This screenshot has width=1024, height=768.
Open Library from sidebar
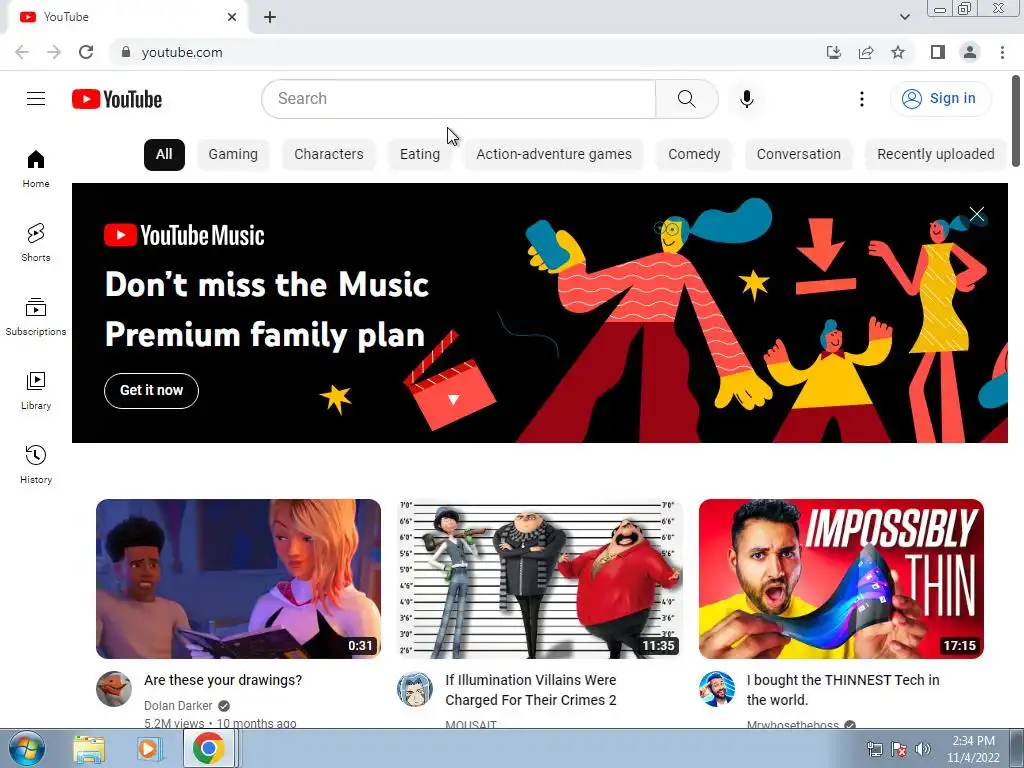tap(36, 391)
